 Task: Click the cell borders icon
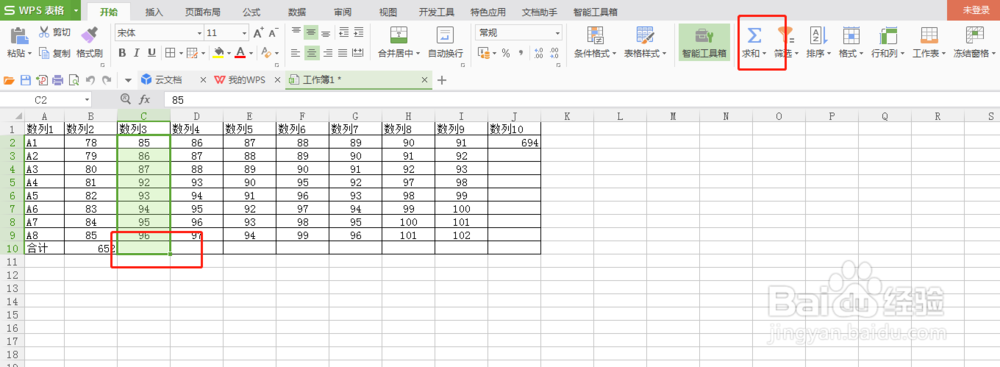[170, 53]
